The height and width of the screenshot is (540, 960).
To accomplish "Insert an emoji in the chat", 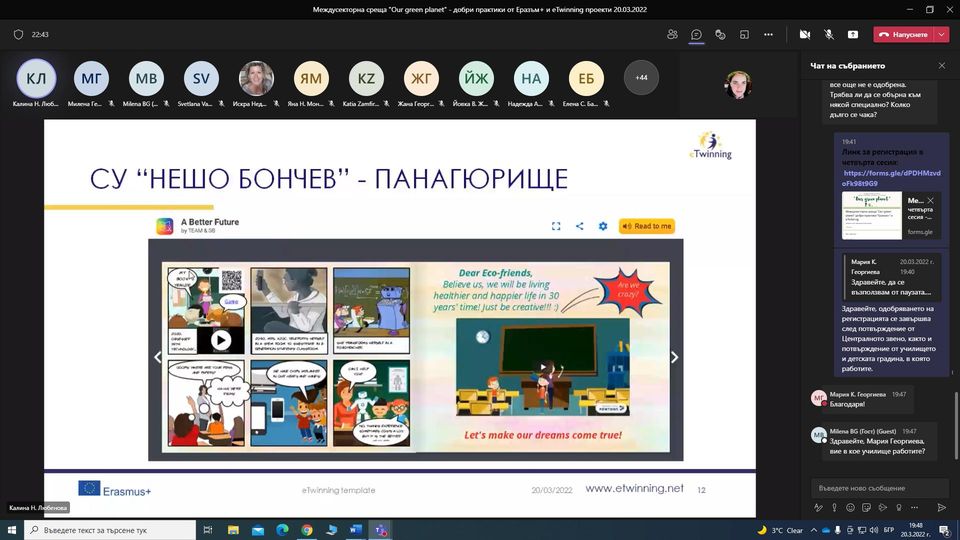I will pyautogui.click(x=851, y=508).
